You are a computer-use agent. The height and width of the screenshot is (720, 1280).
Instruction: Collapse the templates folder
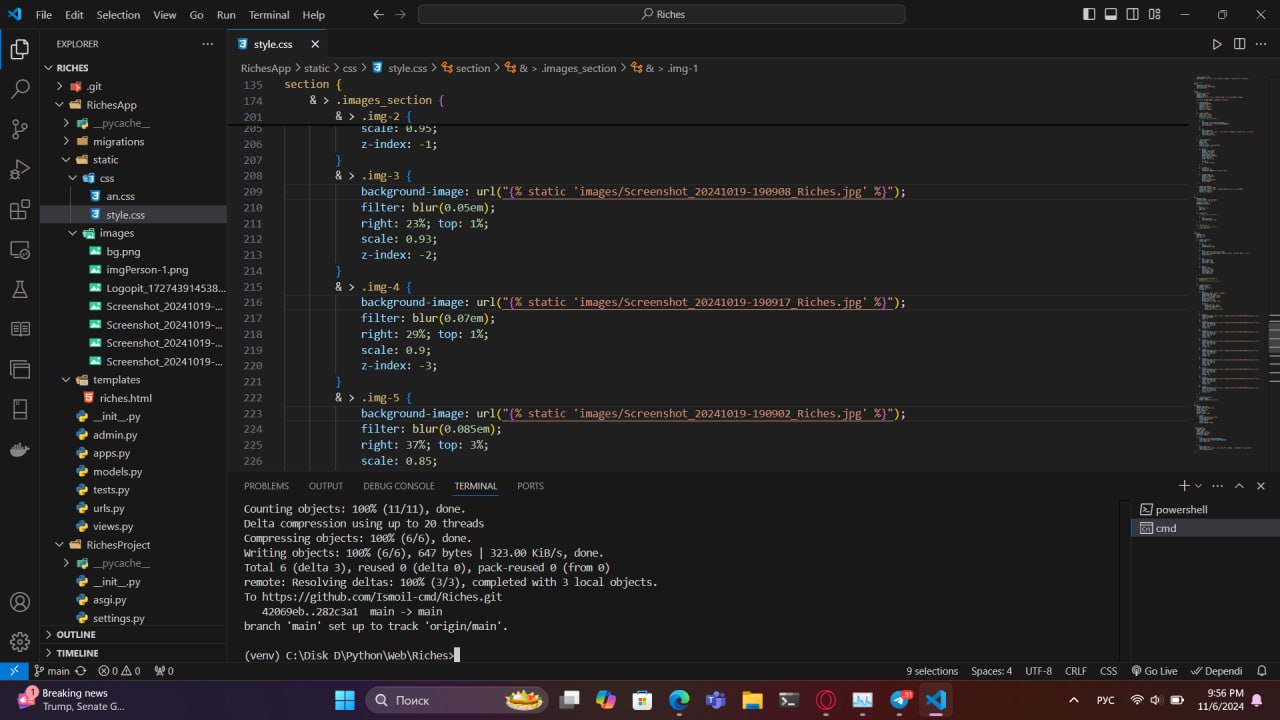pos(116,380)
